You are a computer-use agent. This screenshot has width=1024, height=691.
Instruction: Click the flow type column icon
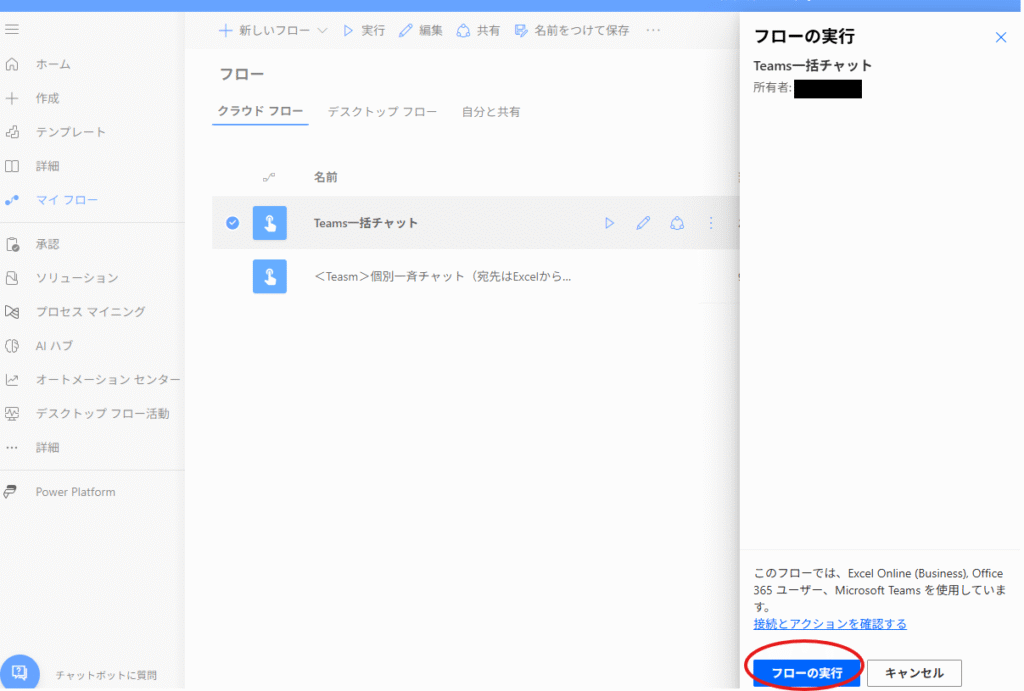[269, 177]
